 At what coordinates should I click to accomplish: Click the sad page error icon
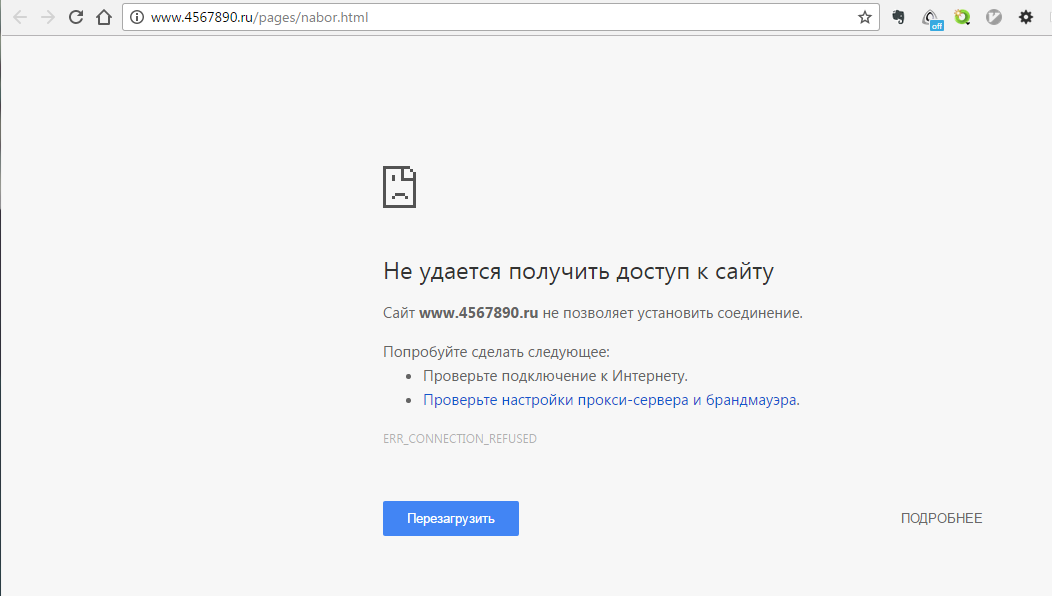click(399, 187)
